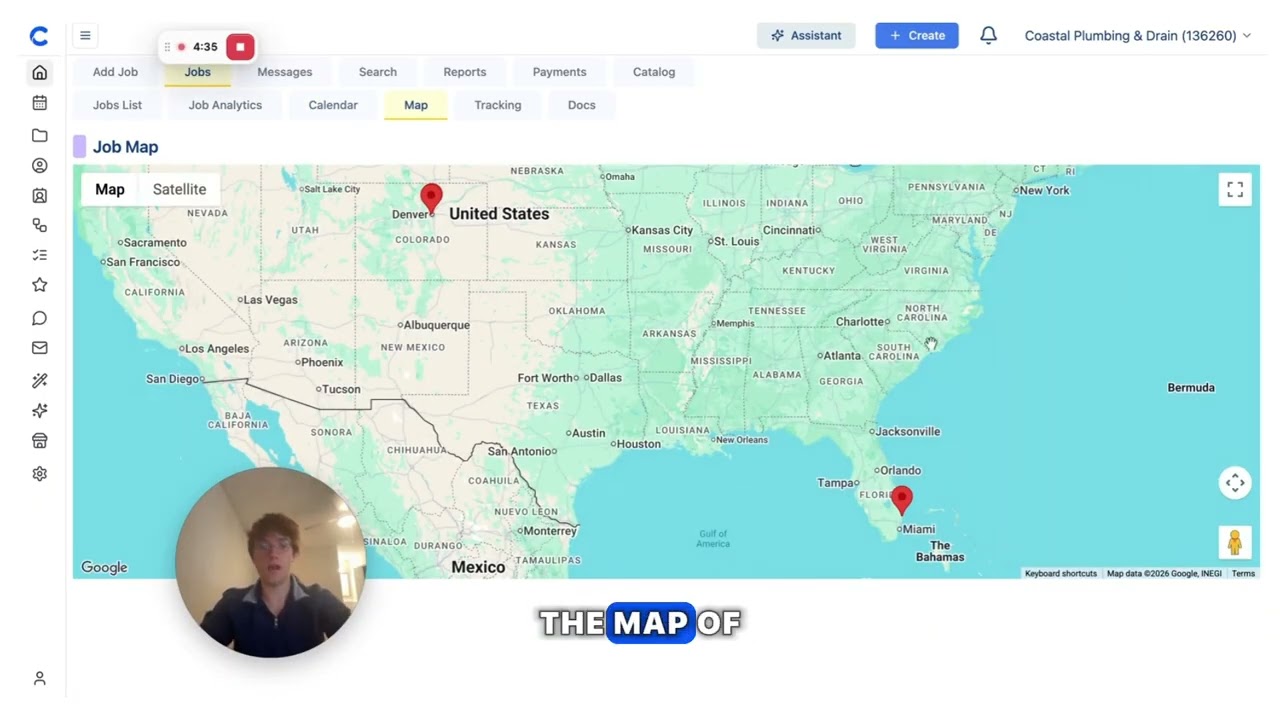Open map Keyboard shortcuts

(x=1061, y=574)
